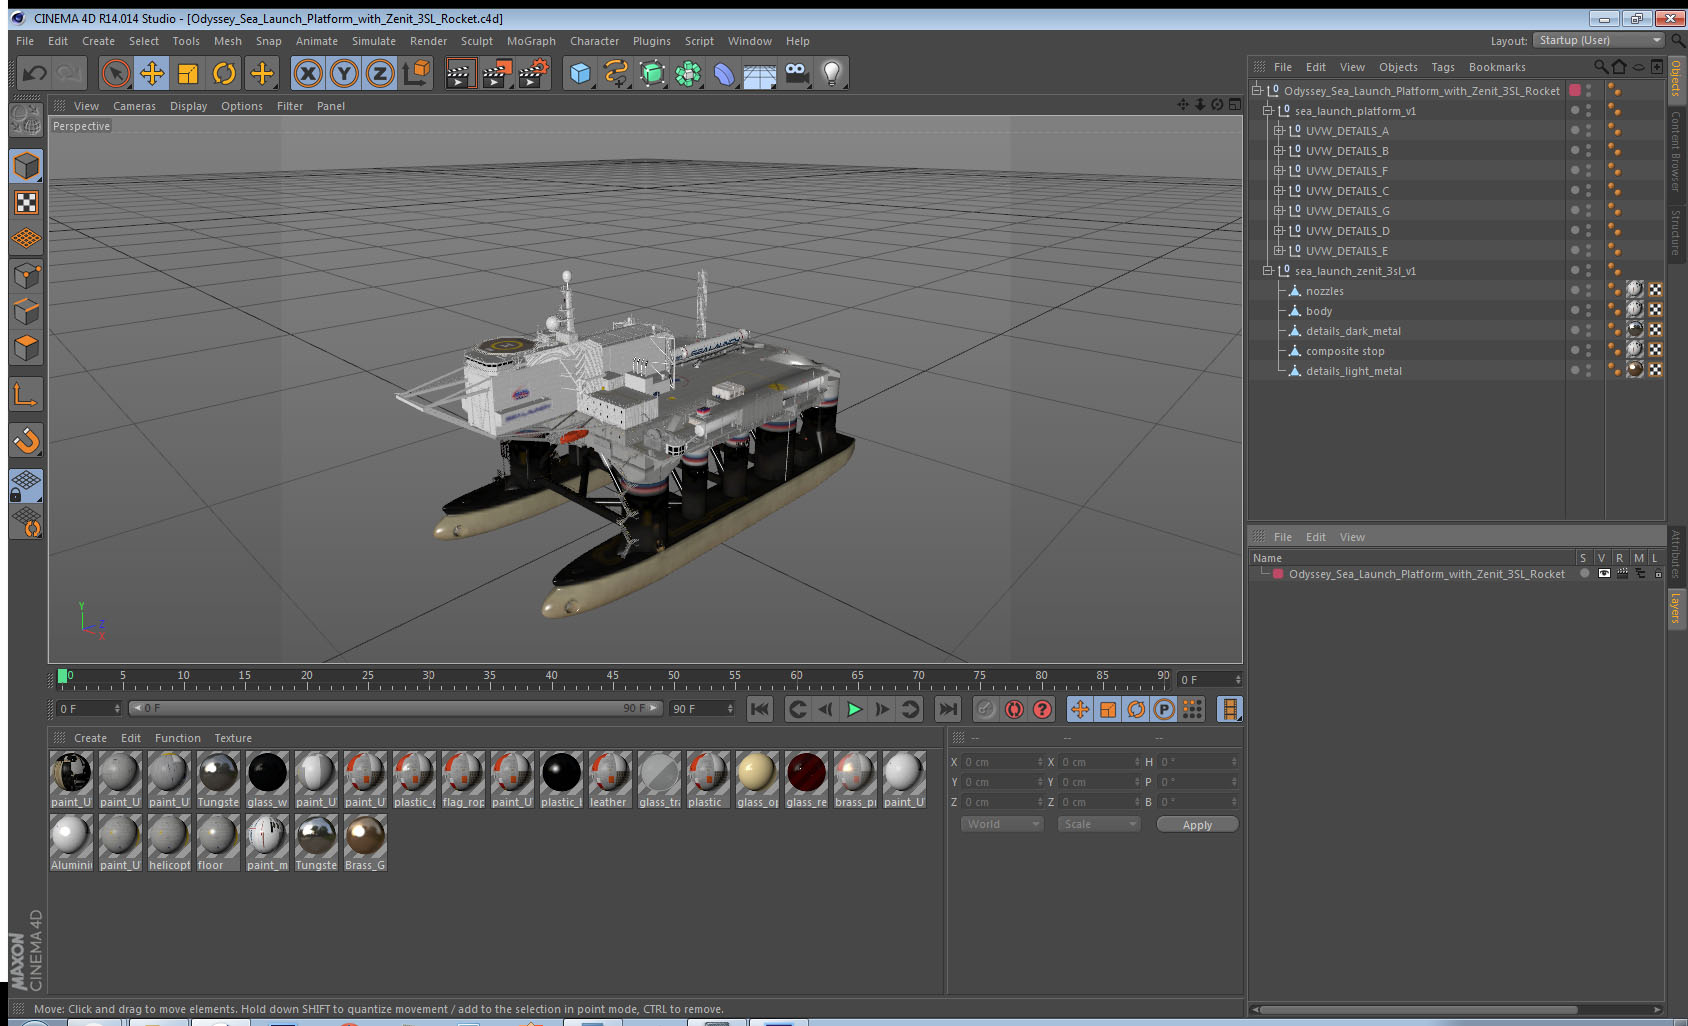This screenshot has width=1688, height=1026.
Task: Select the Live Selection tool
Action: point(116,73)
